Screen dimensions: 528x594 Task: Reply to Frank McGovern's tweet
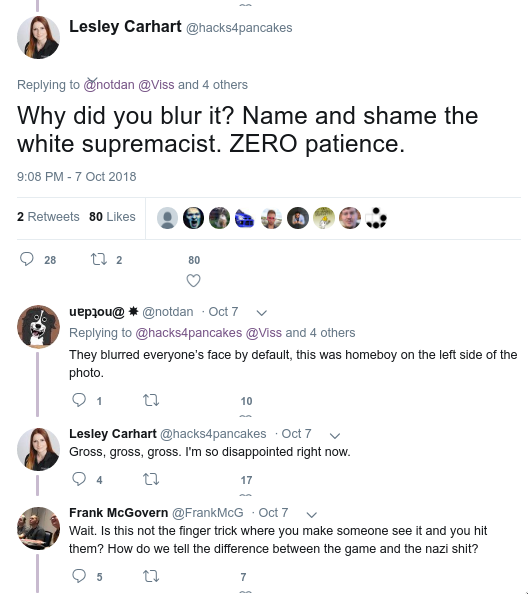pyautogui.click(x=79, y=576)
